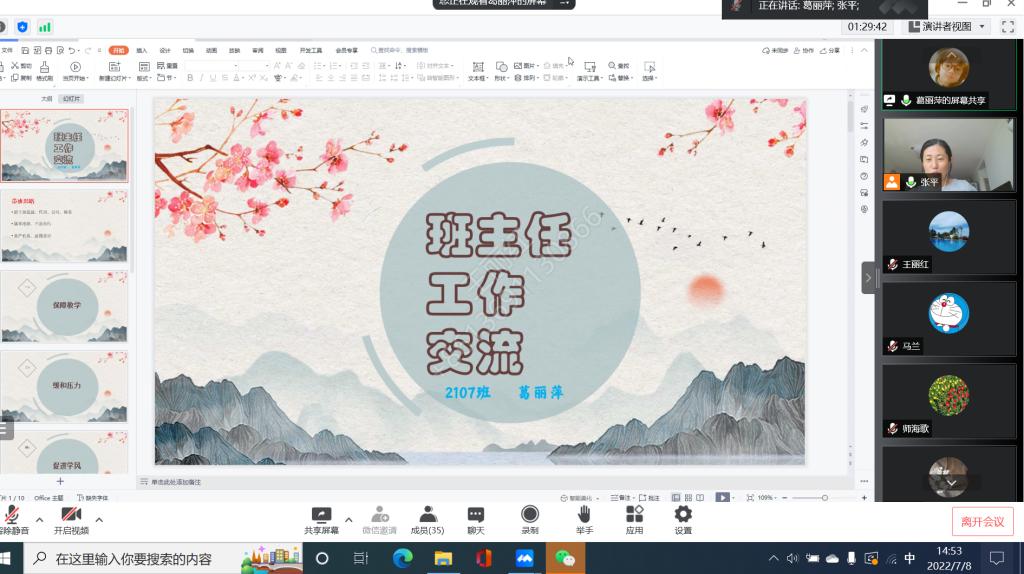Toggle bold formatting in WPS ribbon
This screenshot has height=574, width=1024.
click(x=189, y=78)
